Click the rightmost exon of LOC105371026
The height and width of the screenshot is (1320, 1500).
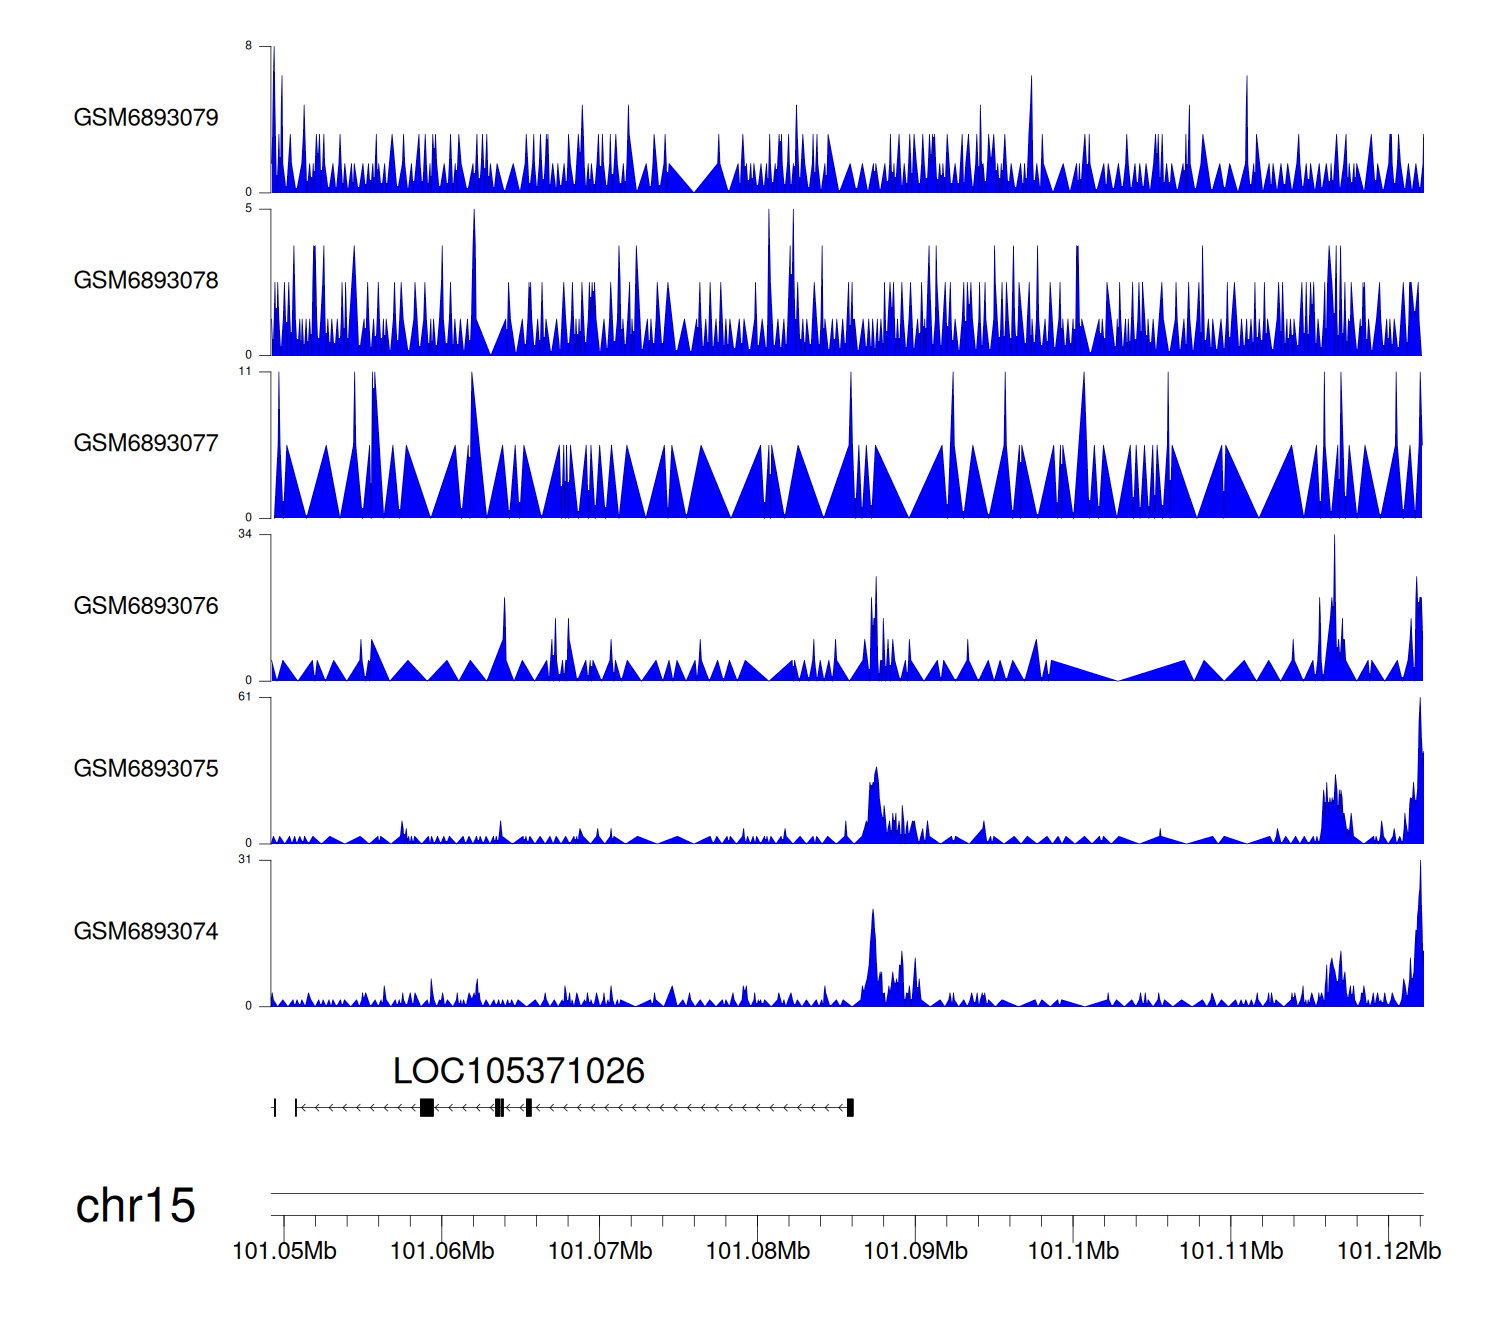click(850, 1107)
